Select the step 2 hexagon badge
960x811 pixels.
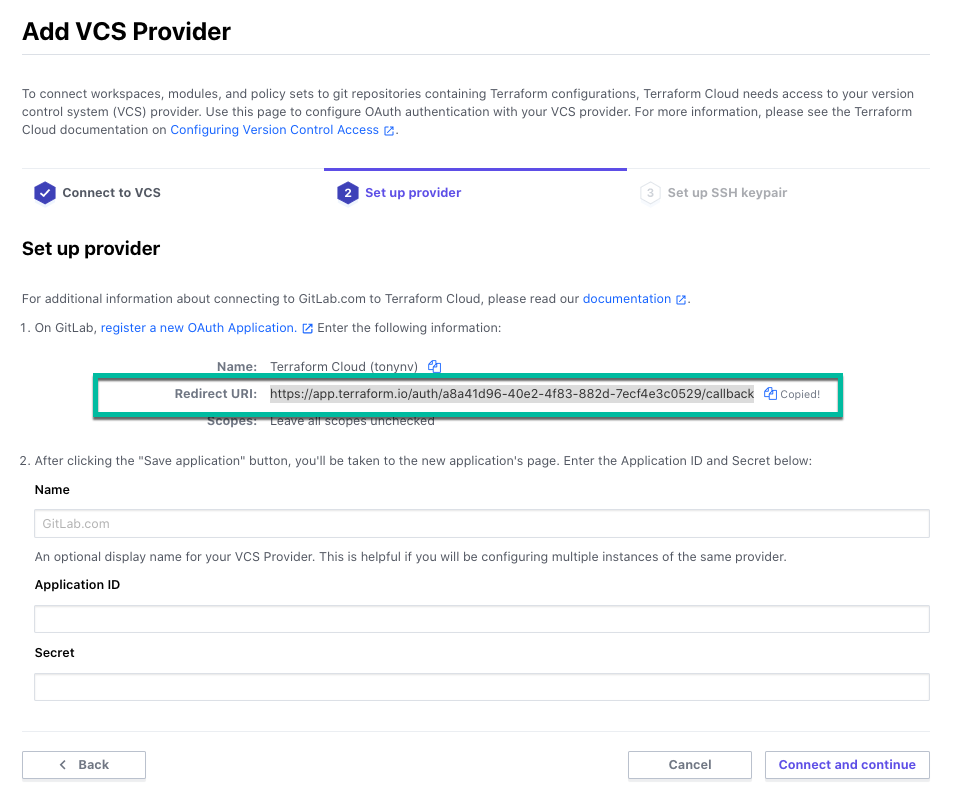pyautogui.click(x=347, y=193)
